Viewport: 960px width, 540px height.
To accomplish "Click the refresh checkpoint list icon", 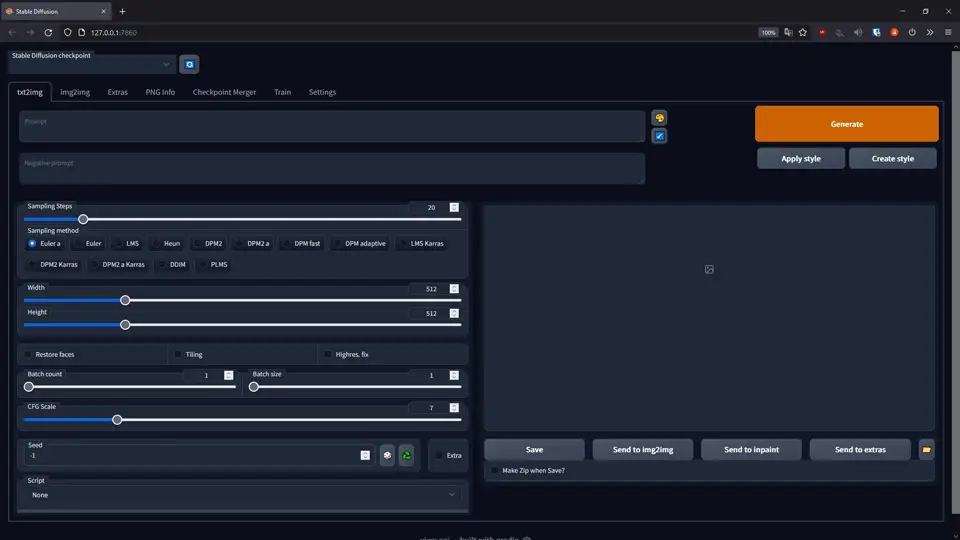I will (189, 65).
